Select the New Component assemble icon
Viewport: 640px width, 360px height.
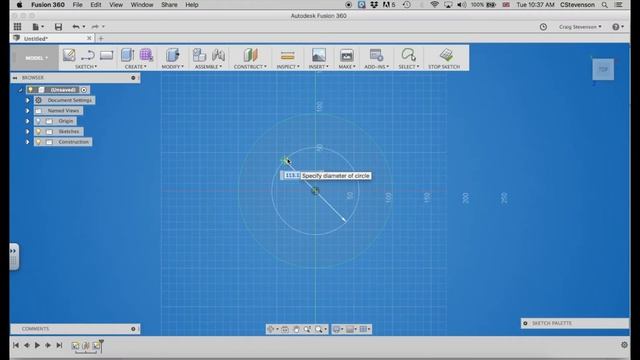199,55
